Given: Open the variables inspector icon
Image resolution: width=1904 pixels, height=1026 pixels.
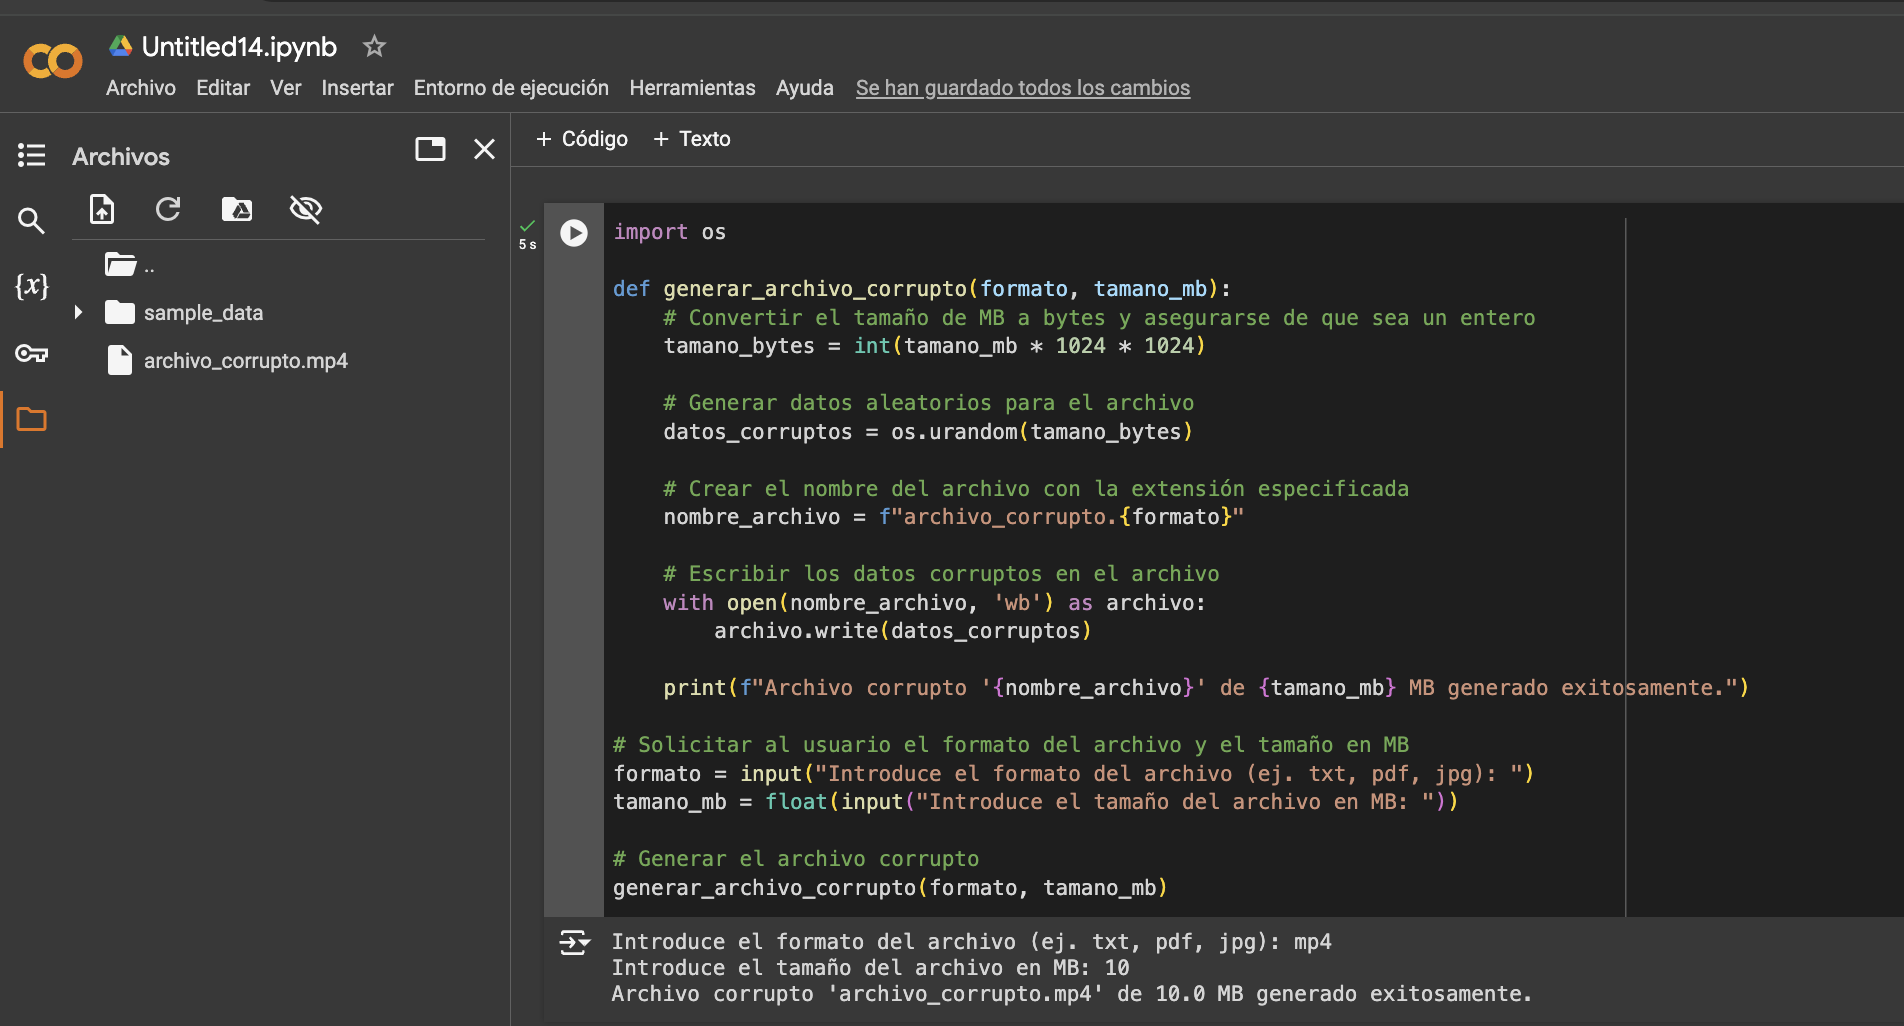Looking at the screenshot, I should coord(31,287).
